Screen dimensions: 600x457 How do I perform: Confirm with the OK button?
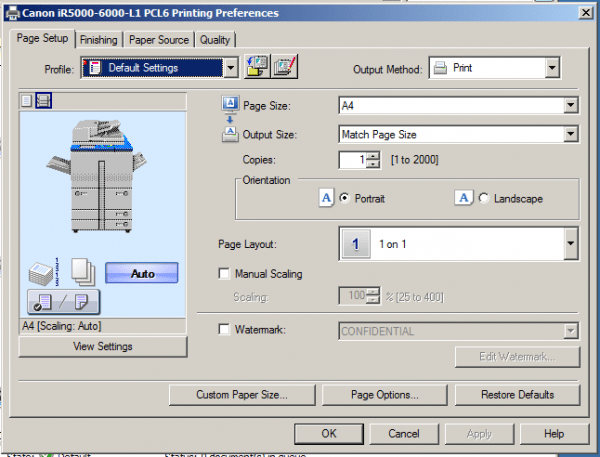(329, 434)
